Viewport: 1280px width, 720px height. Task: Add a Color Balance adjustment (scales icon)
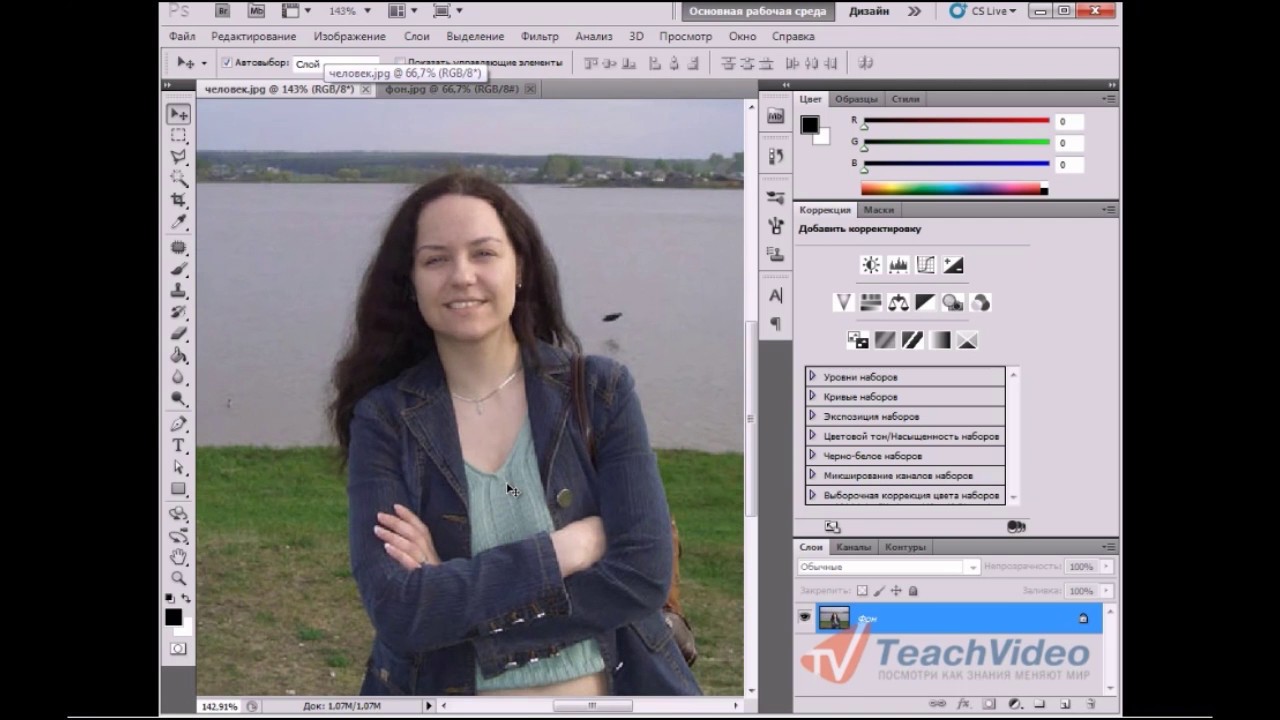click(x=898, y=302)
